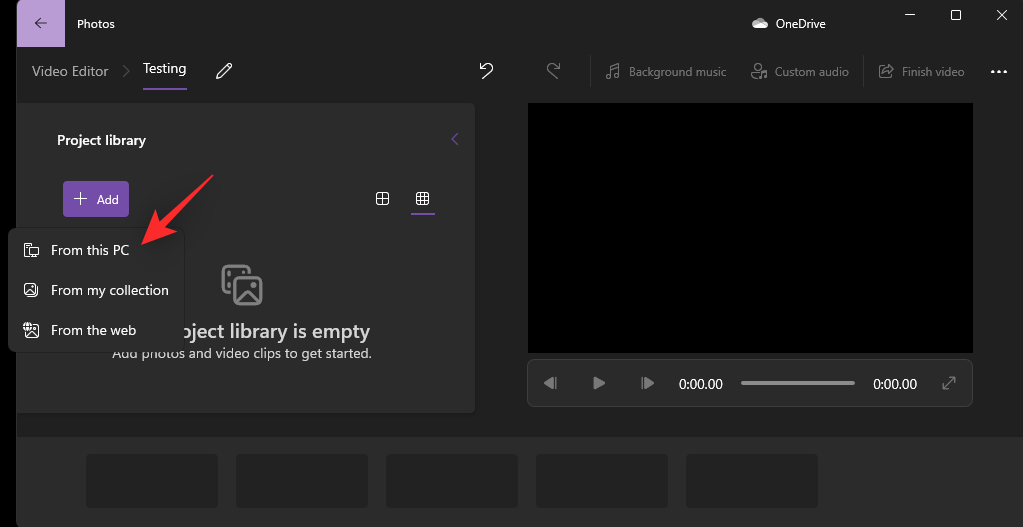Image resolution: width=1023 pixels, height=527 pixels.
Task: Maximize the Photos window
Action: click(x=956, y=15)
